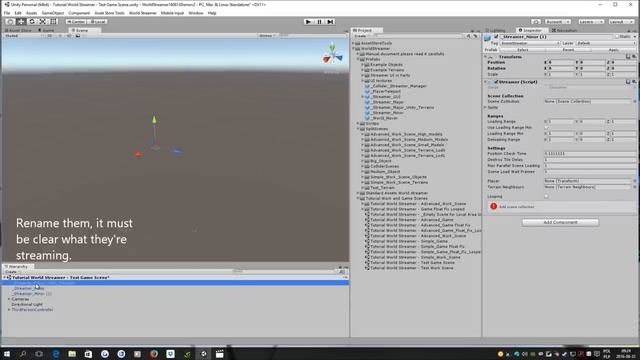Open Firefox from the taskbar
Image resolution: width=640 pixels, height=360 pixels.
click(x=154, y=353)
